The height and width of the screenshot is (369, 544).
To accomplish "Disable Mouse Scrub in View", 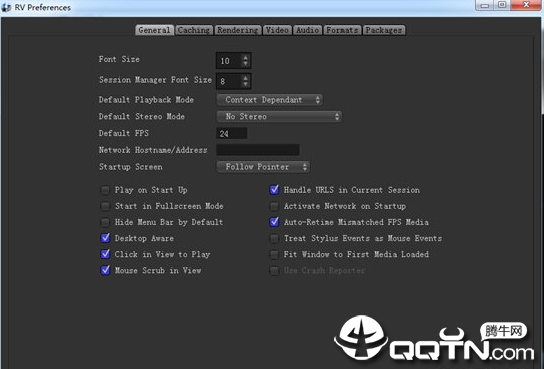I will coord(105,270).
